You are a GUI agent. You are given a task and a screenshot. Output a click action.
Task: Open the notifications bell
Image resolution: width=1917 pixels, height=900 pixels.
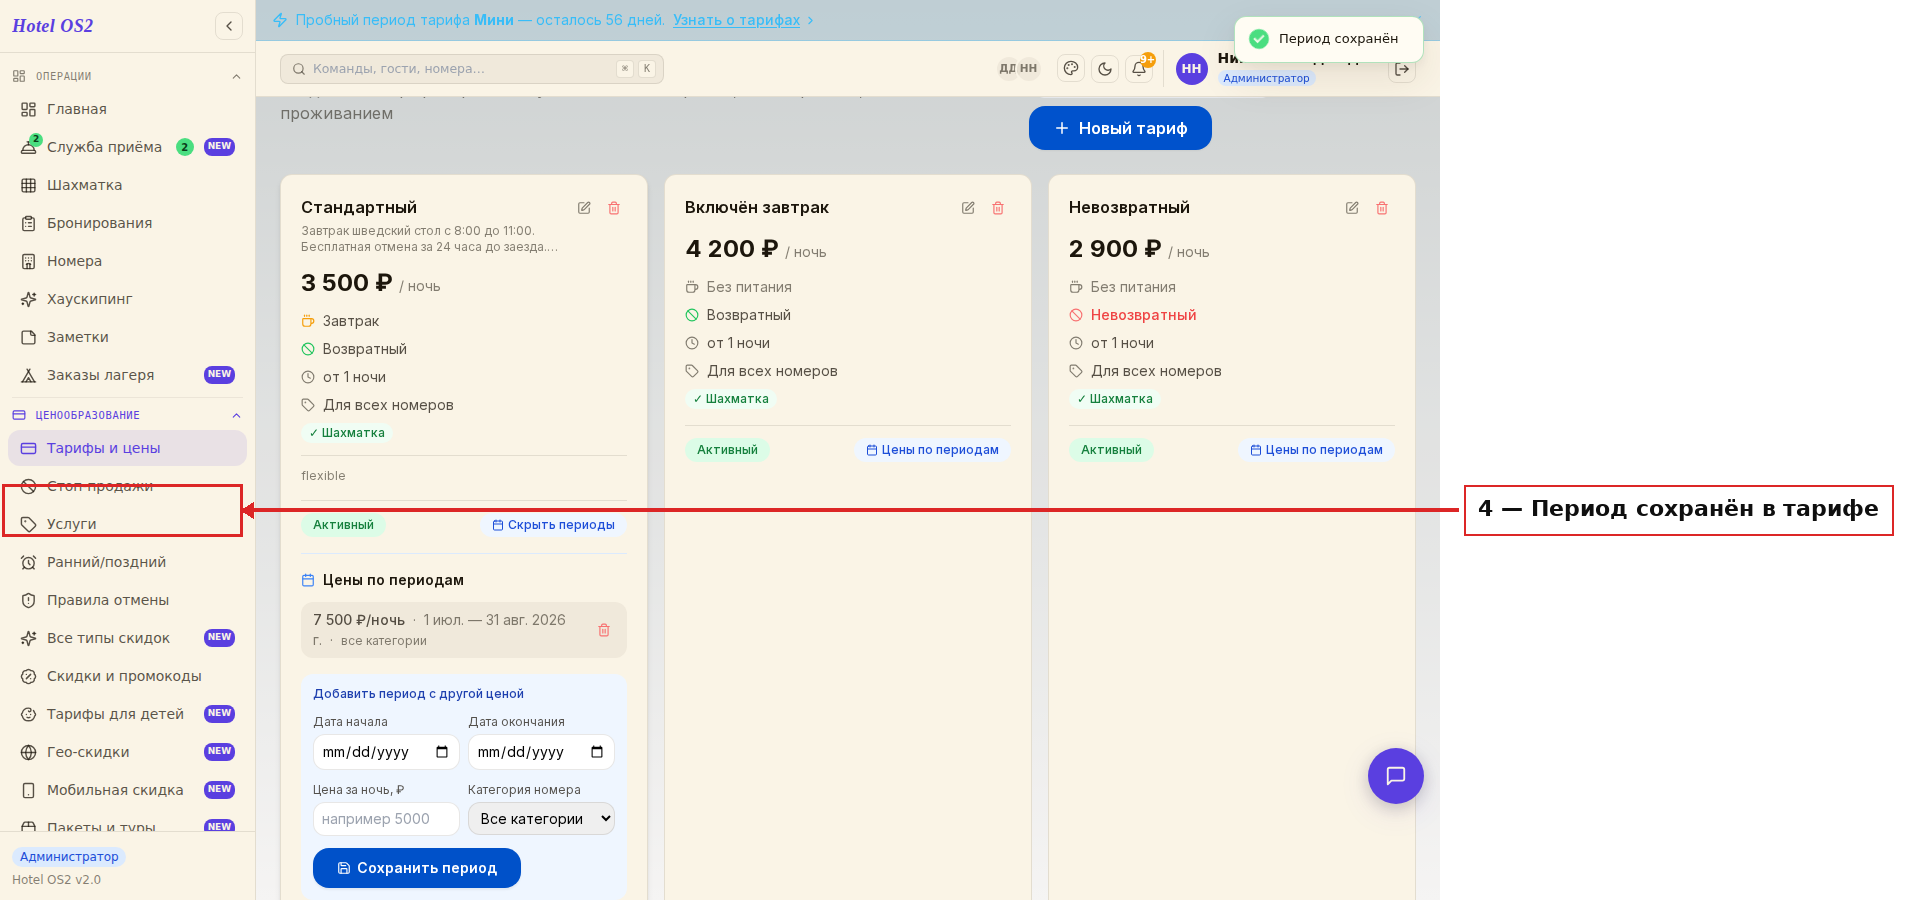tap(1139, 68)
